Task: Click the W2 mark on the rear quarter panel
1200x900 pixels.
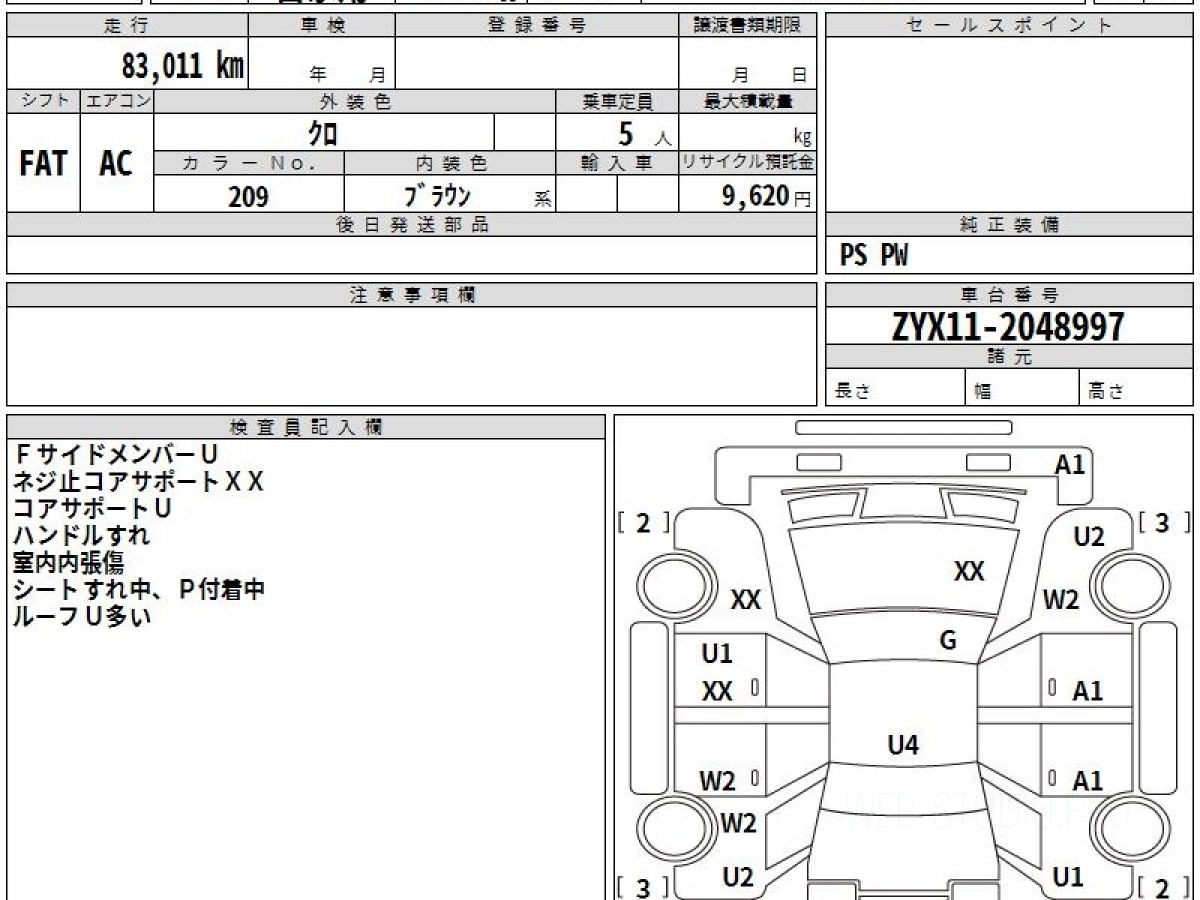Action: pyautogui.click(x=738, y=824)
